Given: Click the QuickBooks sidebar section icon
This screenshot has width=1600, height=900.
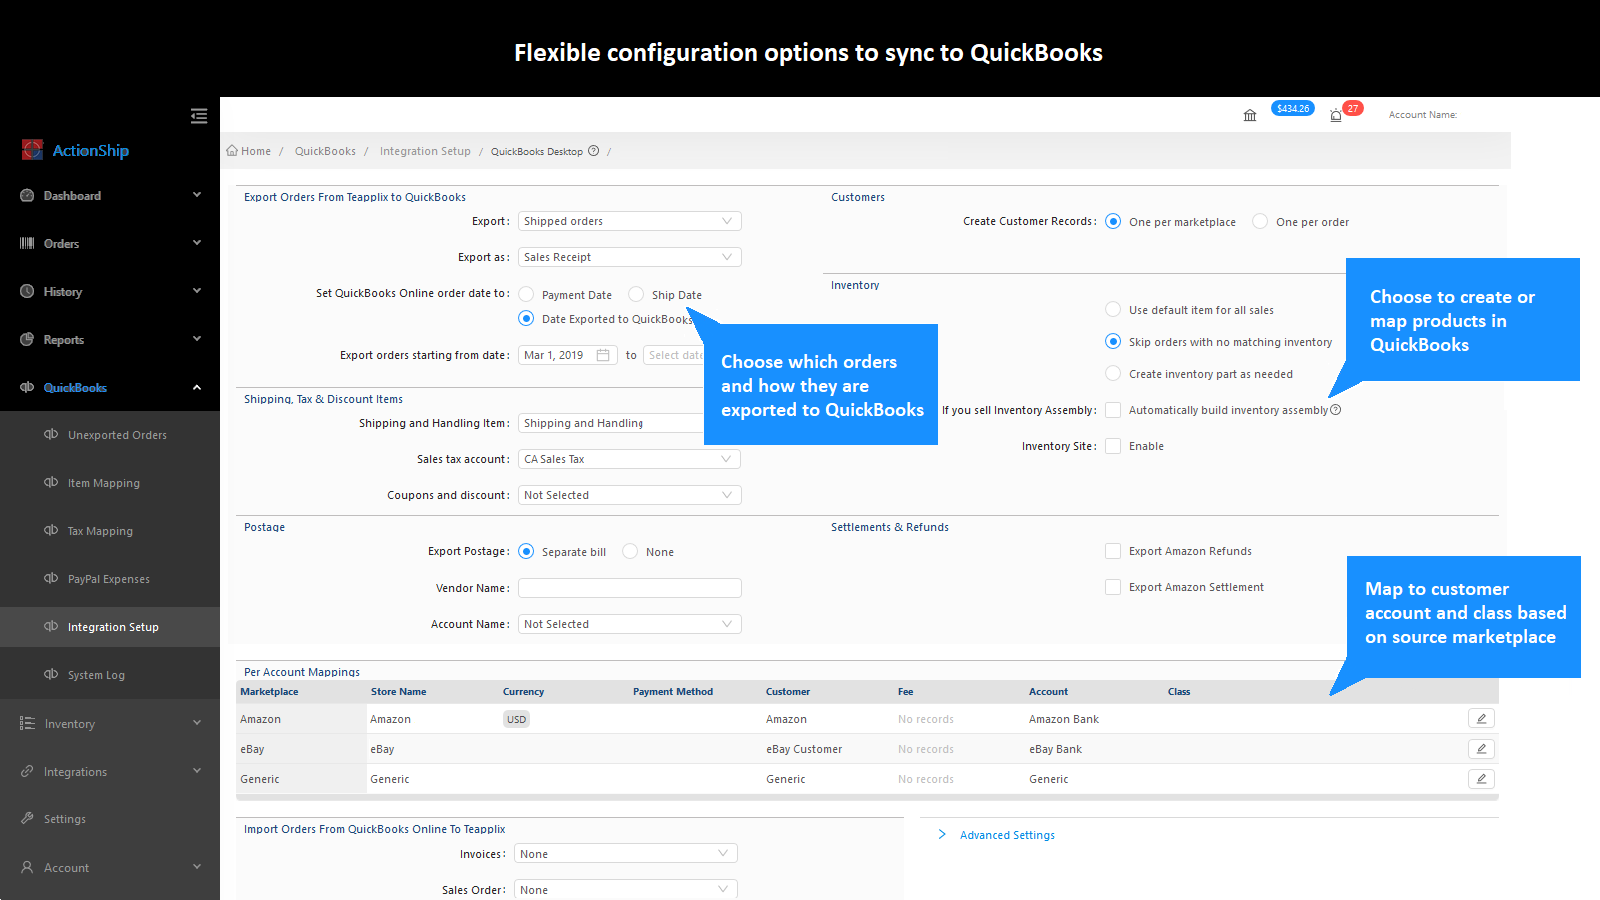Looking at the screenshot, I should pyautogui.click(x=27, y=387).
